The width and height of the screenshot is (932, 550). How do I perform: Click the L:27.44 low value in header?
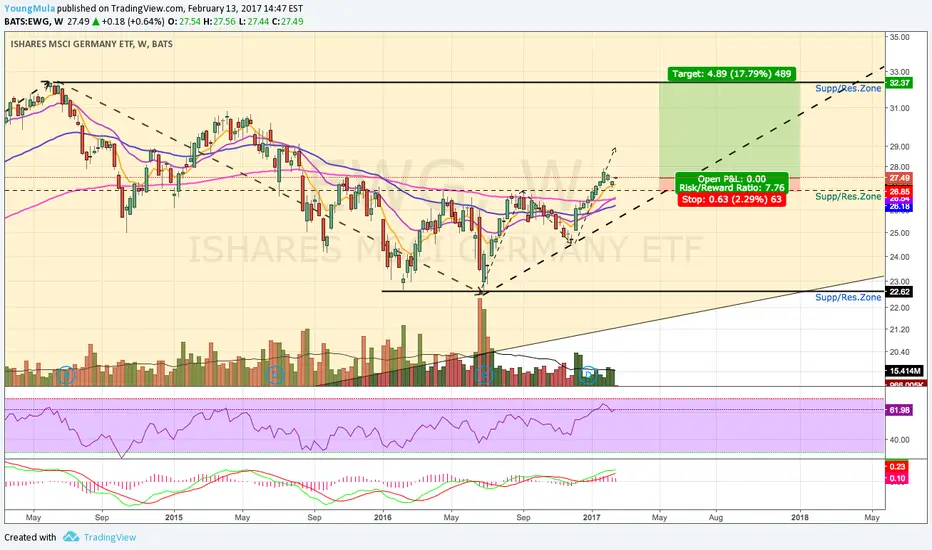point(254,21)
